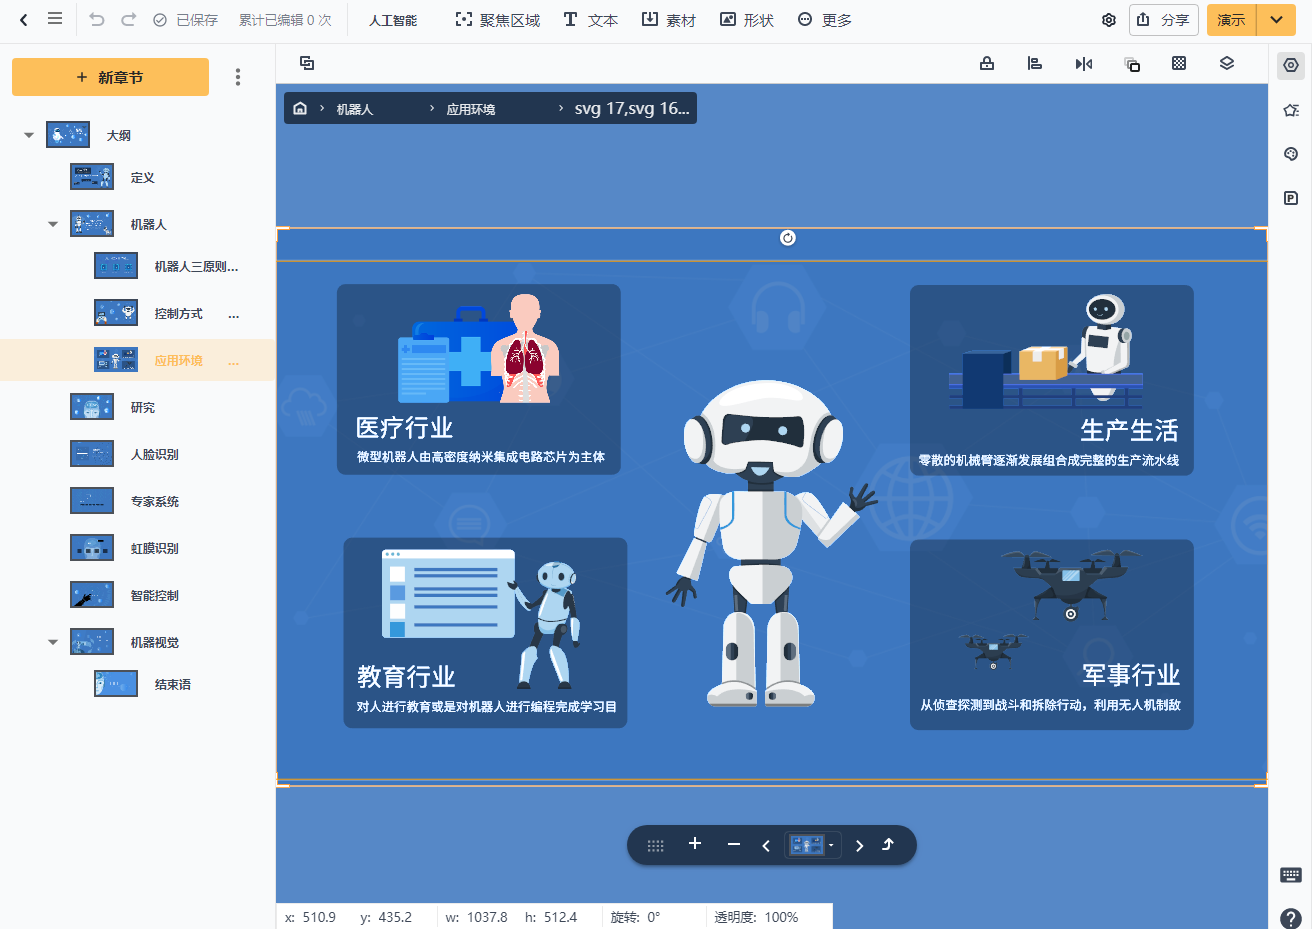Open the layers panel icon

(x=1227, y=63)
